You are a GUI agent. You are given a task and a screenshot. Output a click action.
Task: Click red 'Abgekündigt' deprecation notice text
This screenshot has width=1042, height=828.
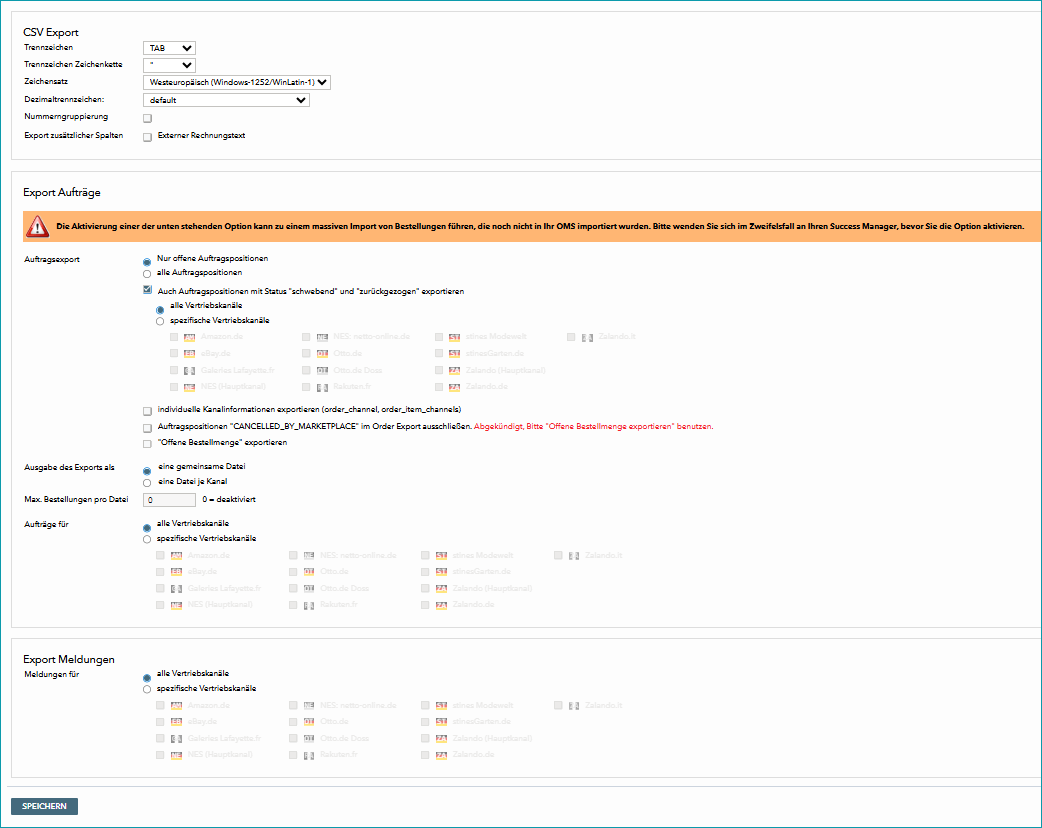(x=593, y=427)
